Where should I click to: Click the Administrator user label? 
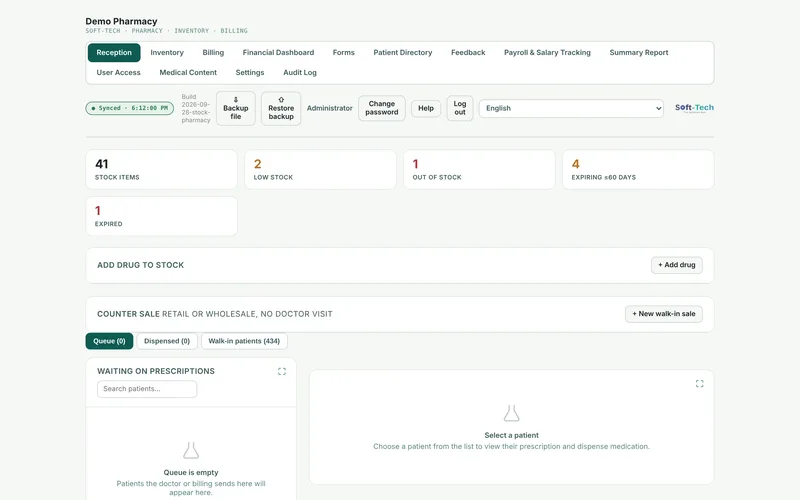point(330,108)
